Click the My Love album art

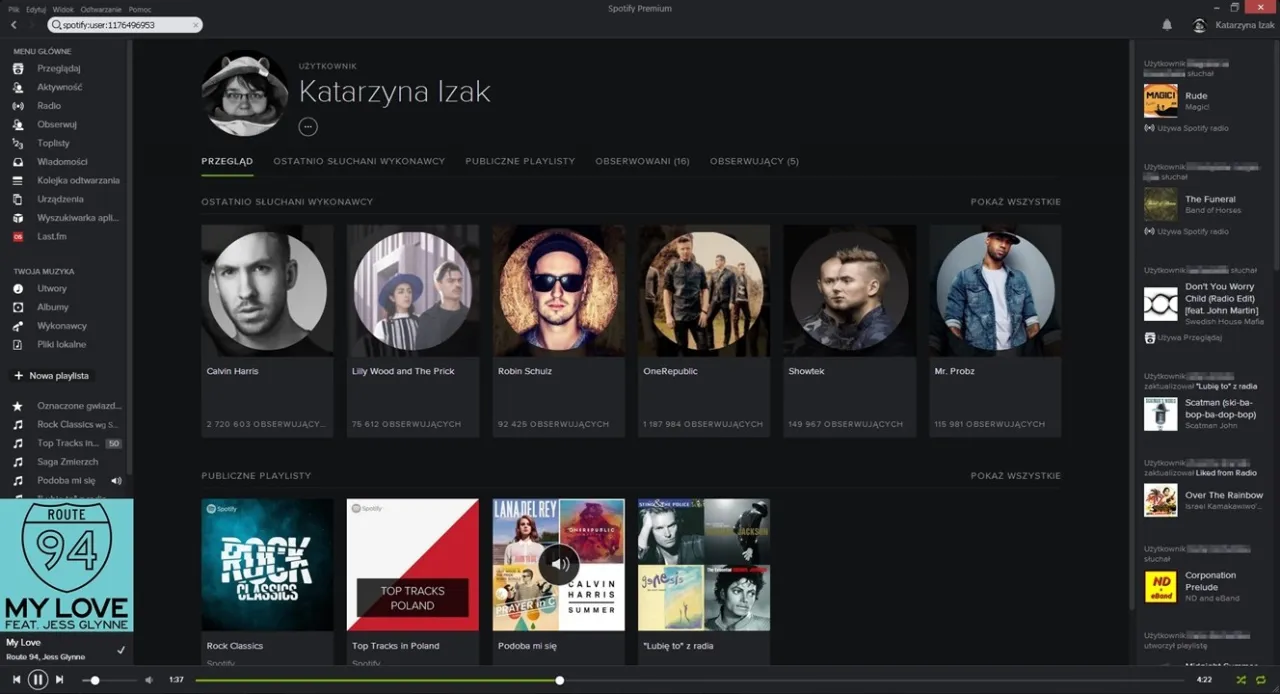tap(66, 565)
